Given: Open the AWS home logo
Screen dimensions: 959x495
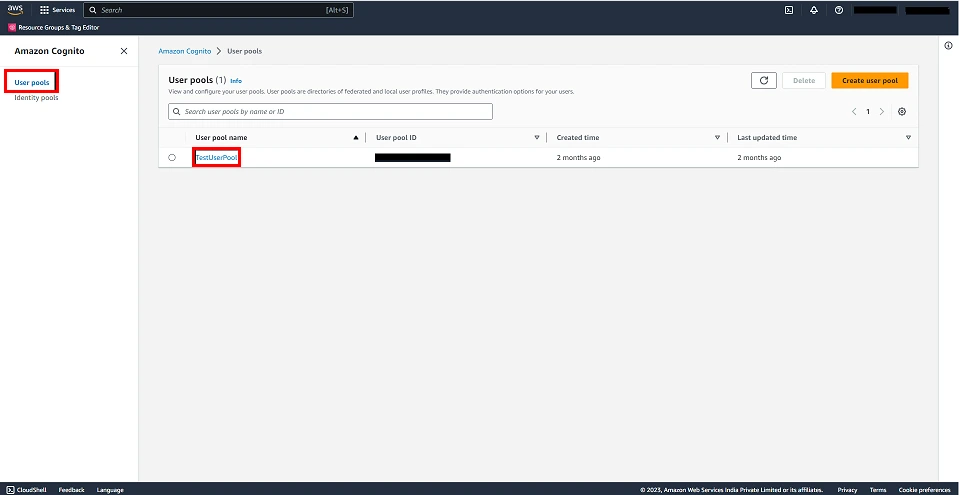Looking at the screenshot, I should coord(15,10).
